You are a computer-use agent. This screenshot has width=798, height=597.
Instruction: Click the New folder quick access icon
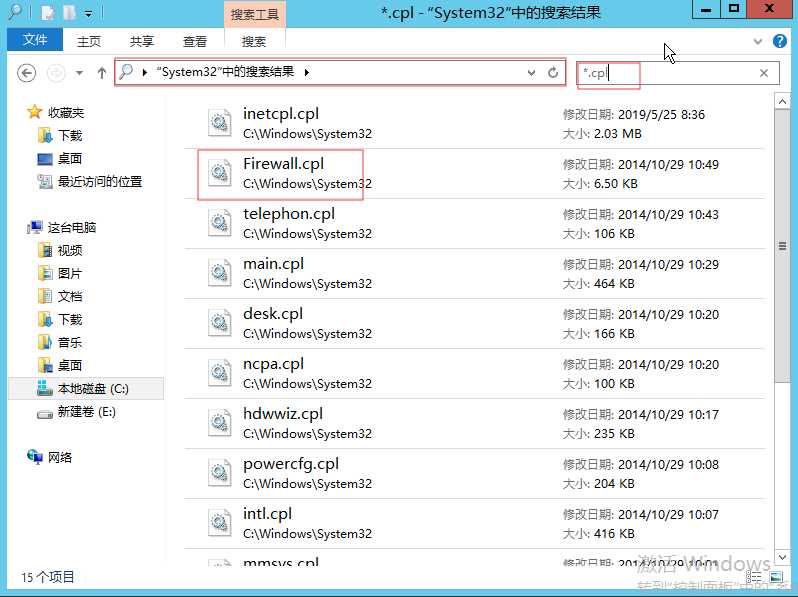[69, 13]
